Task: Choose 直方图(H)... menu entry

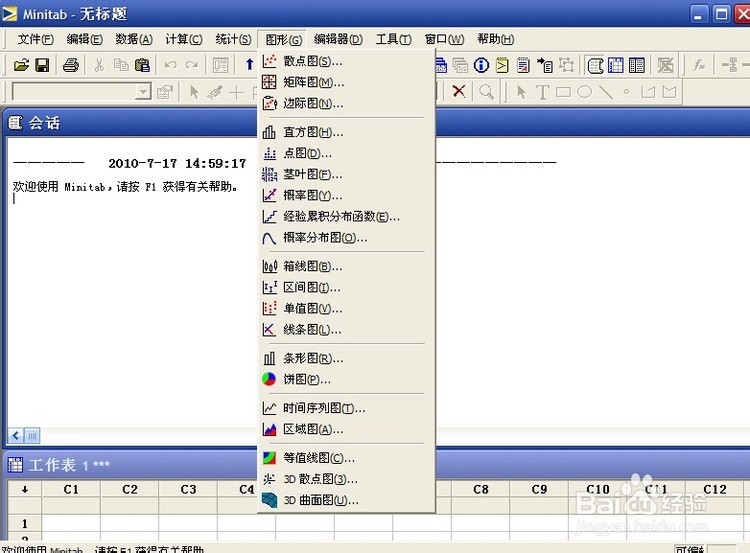Action: coord(346,132)
